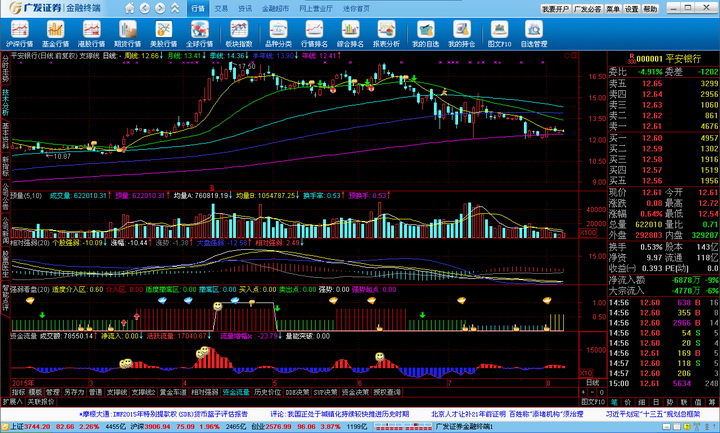Switch to the 迷你首页 top tab

pos(356,9)
